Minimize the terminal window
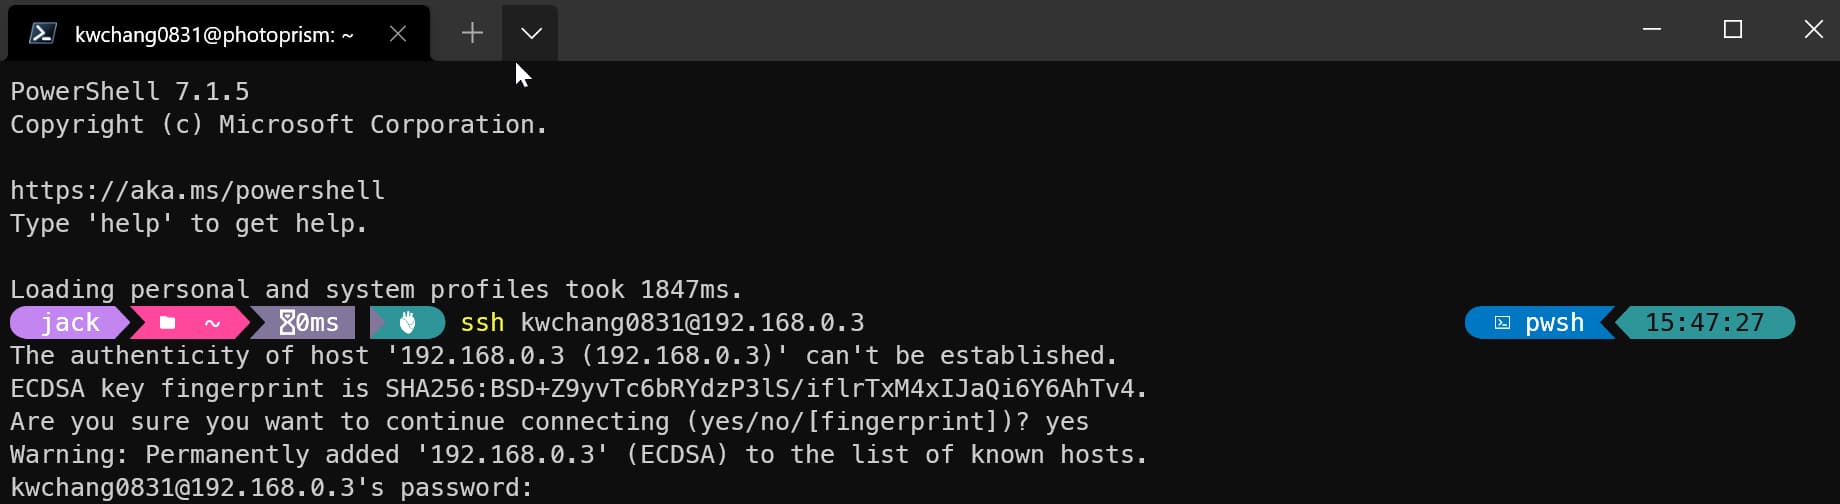Image resolution: width=1840 pixels, height=504 pixels. click(1652, 30)
